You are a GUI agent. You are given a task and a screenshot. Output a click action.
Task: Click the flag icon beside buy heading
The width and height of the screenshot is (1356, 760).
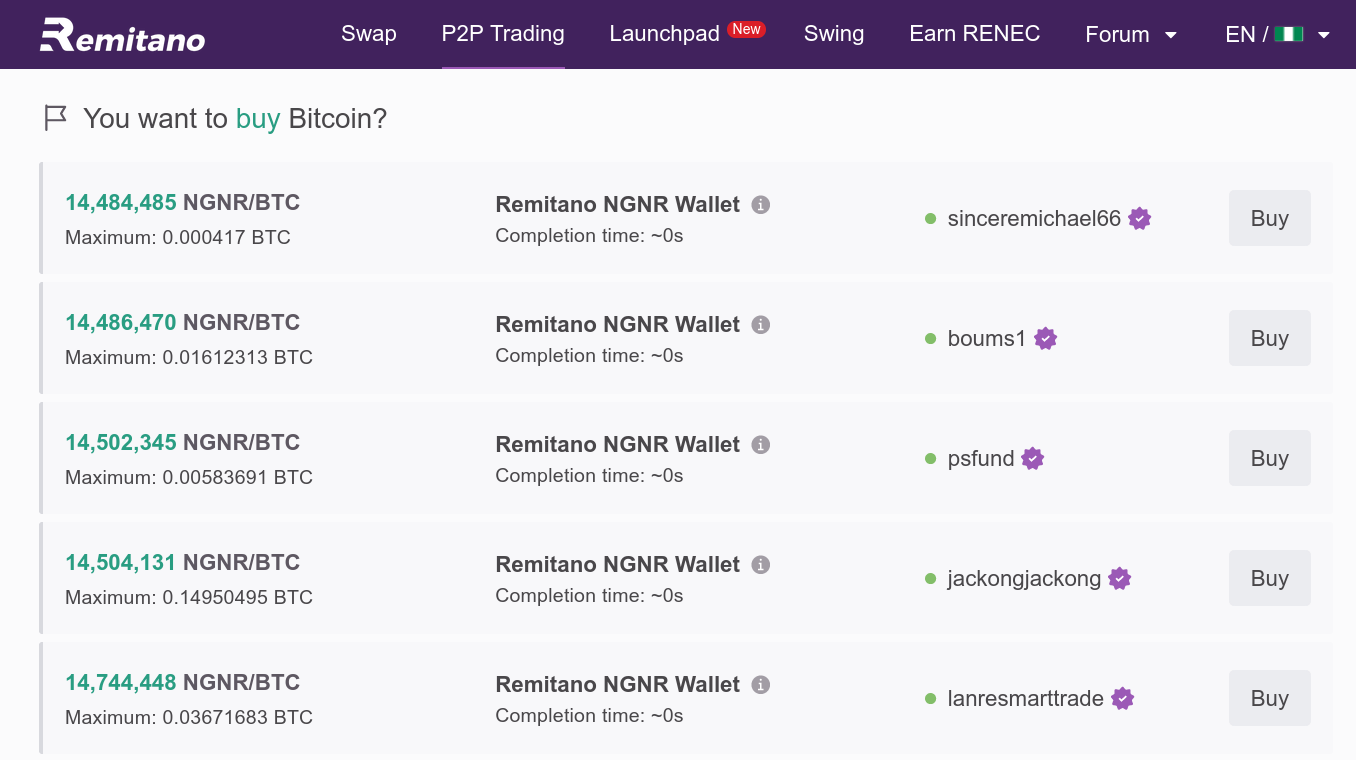pyautogui.click(x=56, y=118)
